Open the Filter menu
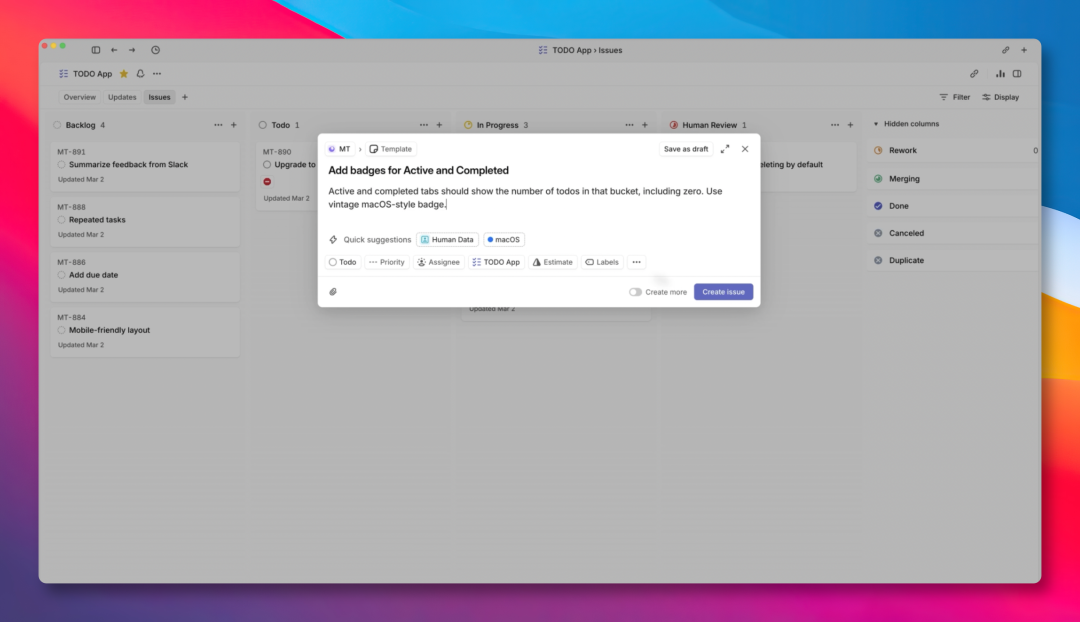The width and height of the screenshot is (1080, 622). pos(955,97)
